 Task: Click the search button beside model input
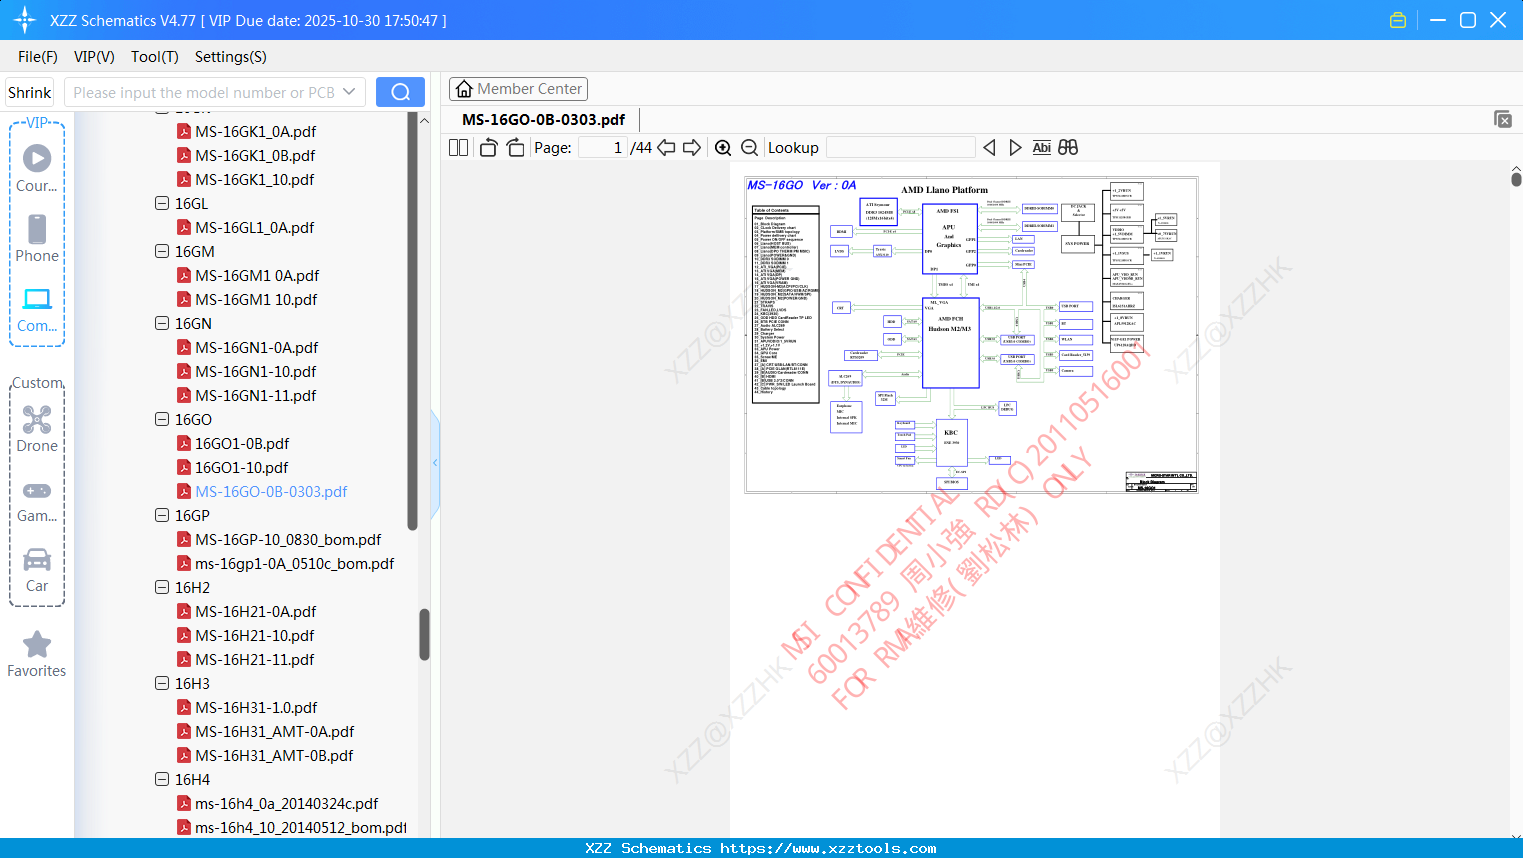click(400, 92)
